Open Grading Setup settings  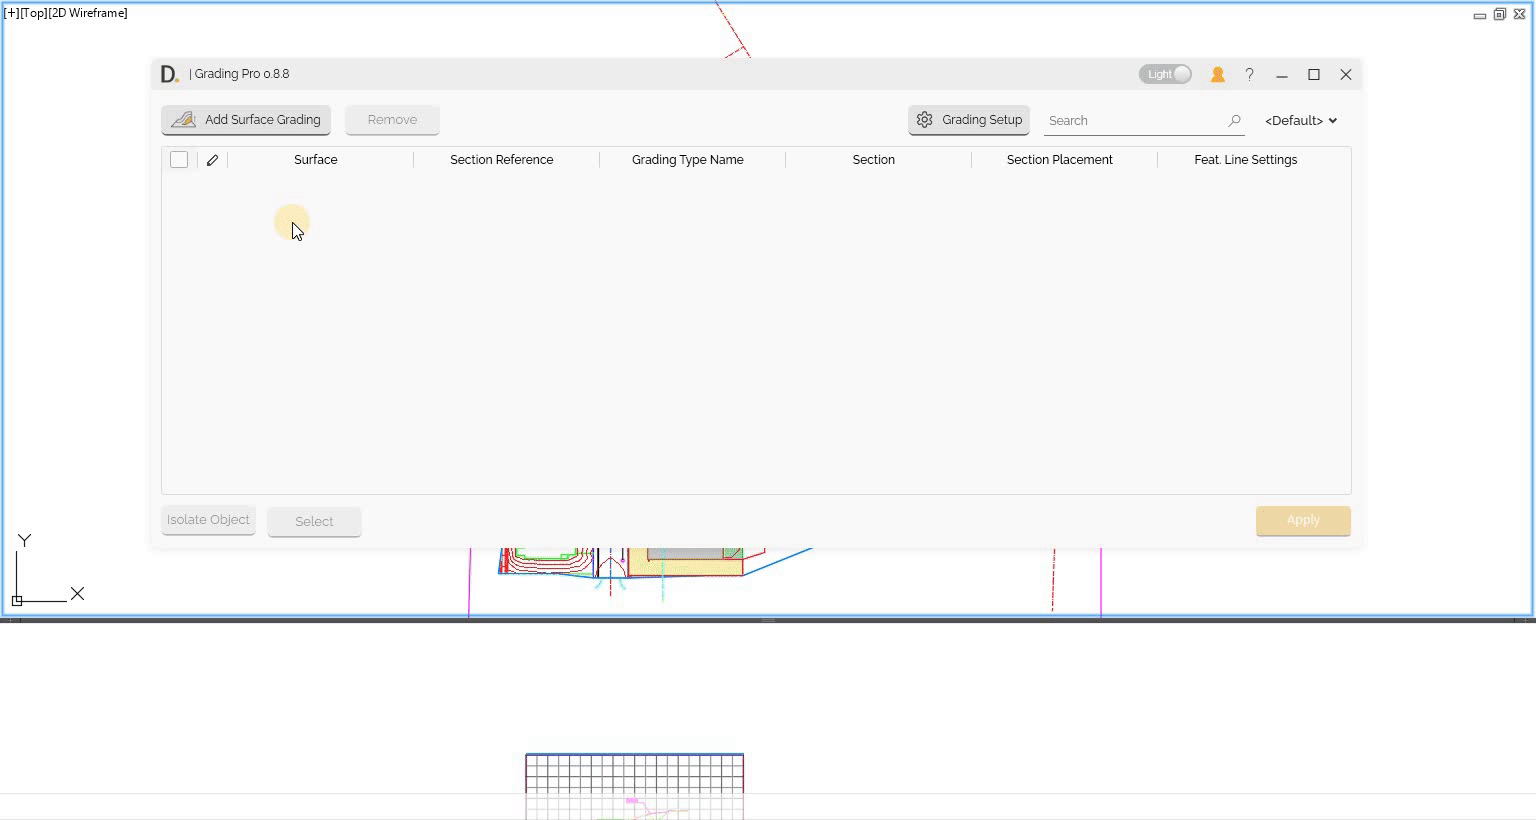tap(968, 120)
